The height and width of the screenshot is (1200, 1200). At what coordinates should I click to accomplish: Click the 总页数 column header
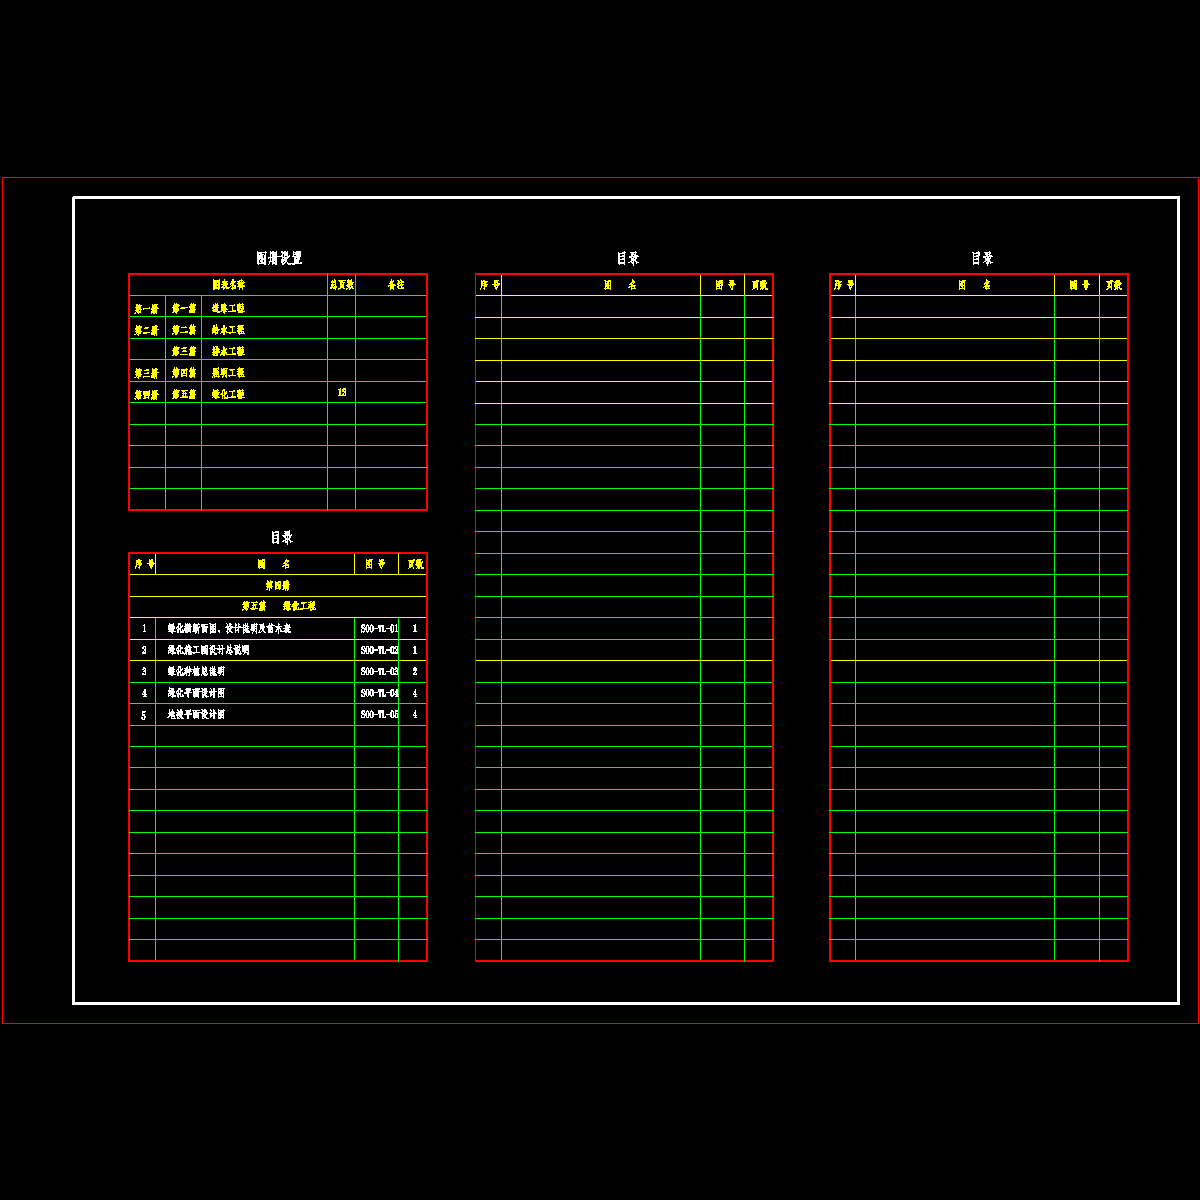point(342,285)
